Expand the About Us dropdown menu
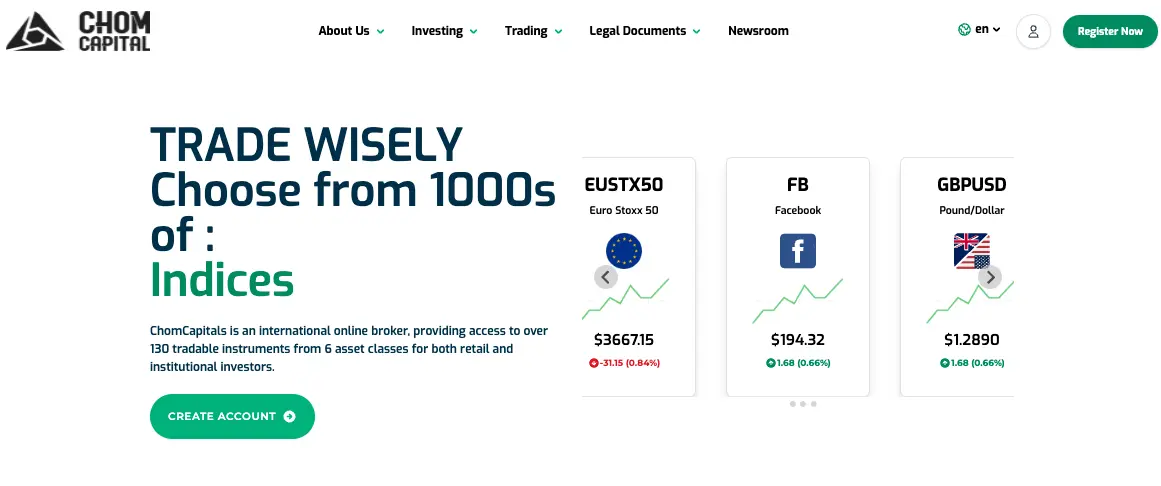This screenshot has height=486, width=1161. [351, 31]
